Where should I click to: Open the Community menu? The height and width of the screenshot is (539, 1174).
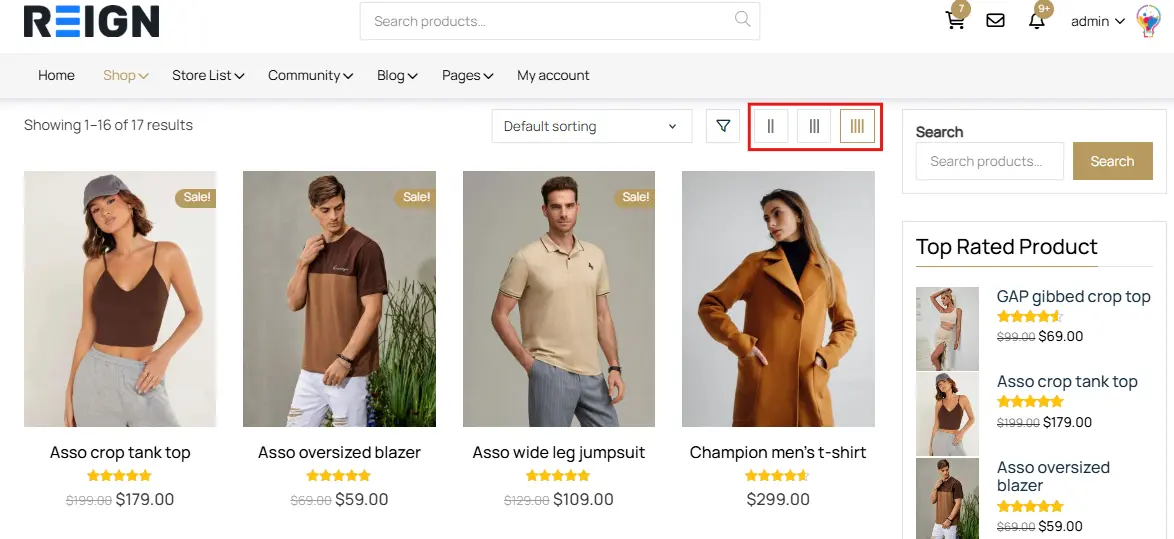[310, 75]
